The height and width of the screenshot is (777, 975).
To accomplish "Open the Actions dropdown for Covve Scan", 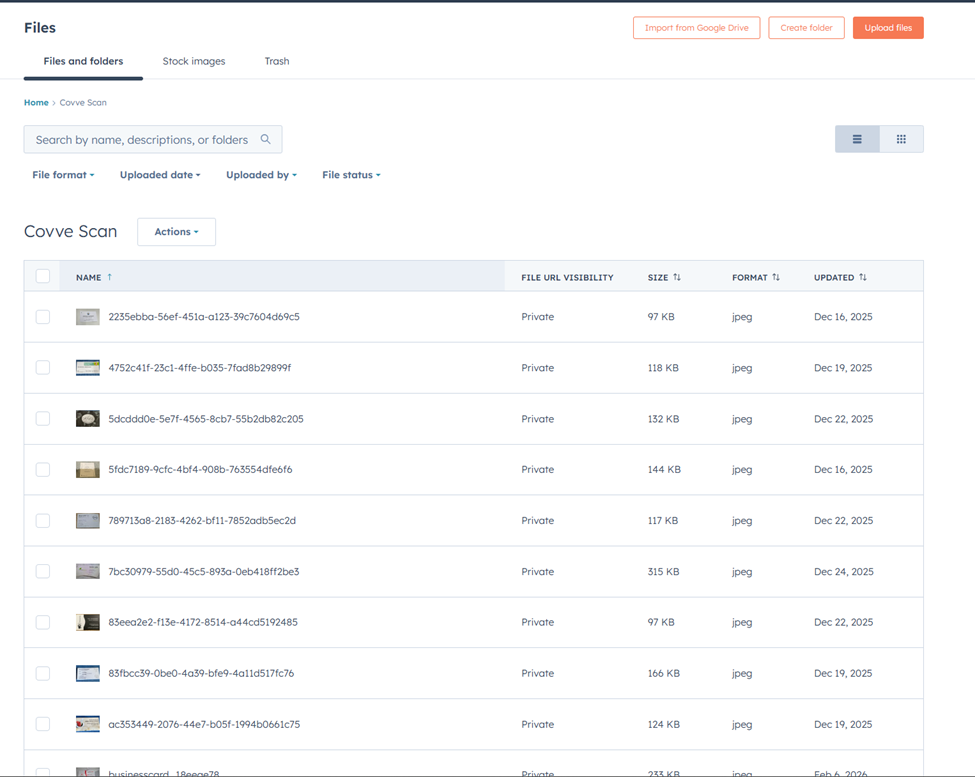I will point(176,232).
